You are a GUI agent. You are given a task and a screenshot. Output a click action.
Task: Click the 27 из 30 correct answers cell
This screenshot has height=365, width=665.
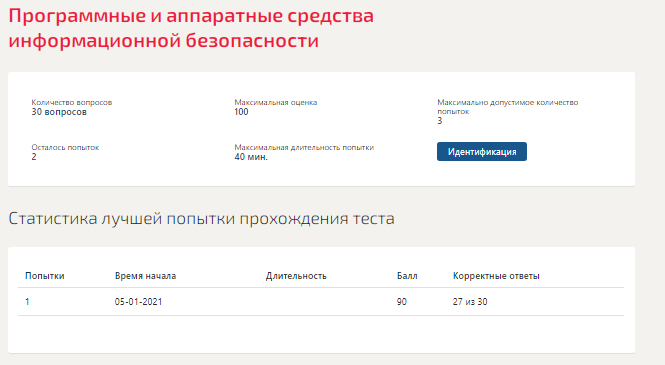click(x=470, y=302)
